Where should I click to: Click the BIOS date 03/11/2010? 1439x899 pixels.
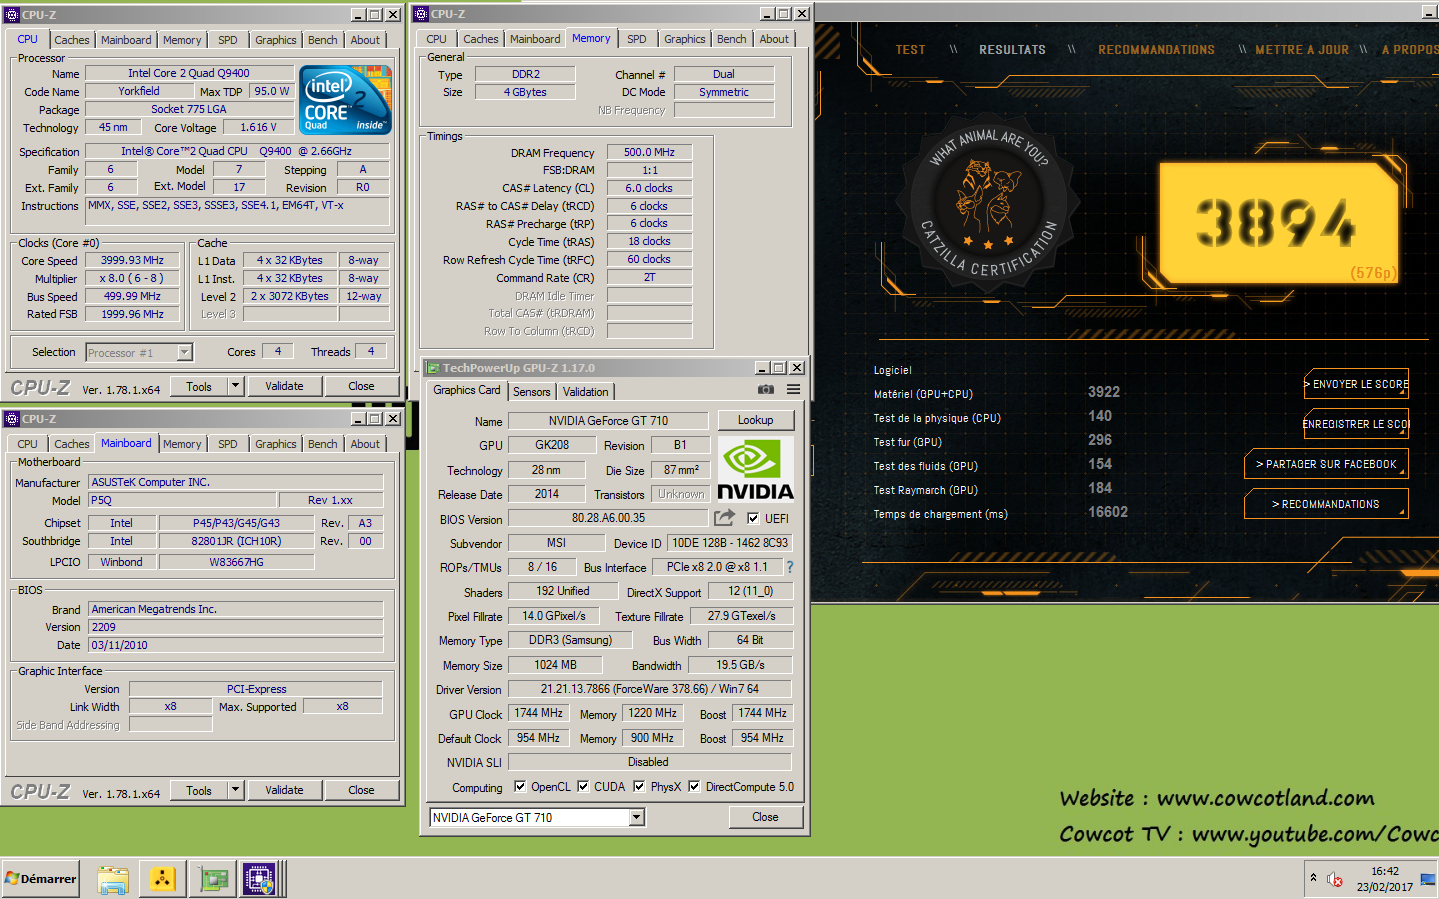click(x=236, y=645)
